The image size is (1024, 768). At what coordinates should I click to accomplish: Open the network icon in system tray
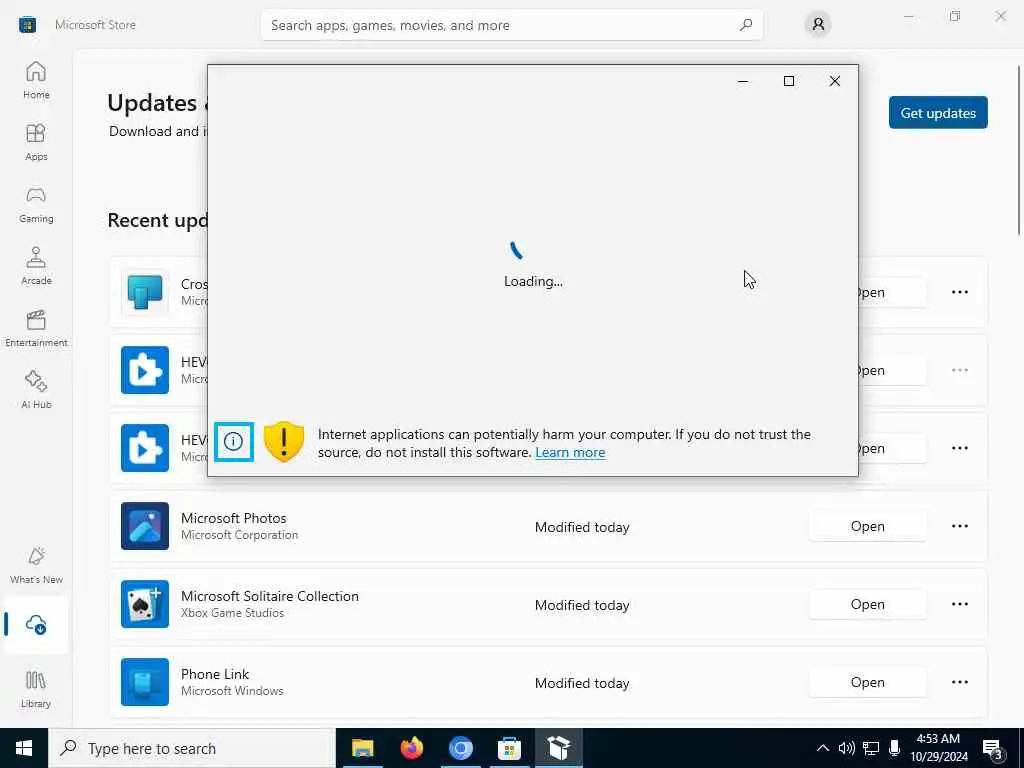coord(871,748)
